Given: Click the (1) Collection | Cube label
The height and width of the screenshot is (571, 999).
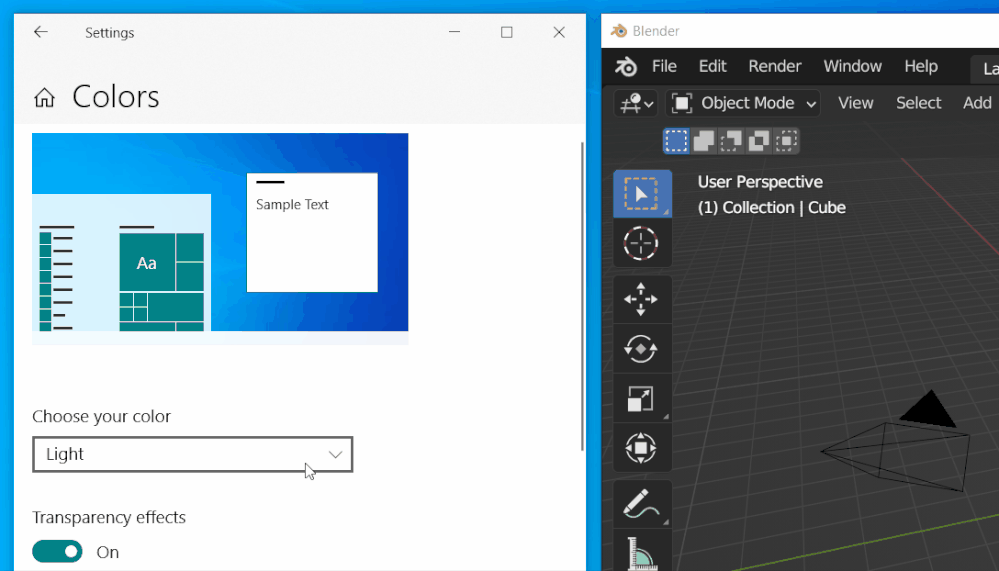Looking at the screenshot, I should point(772,208).
